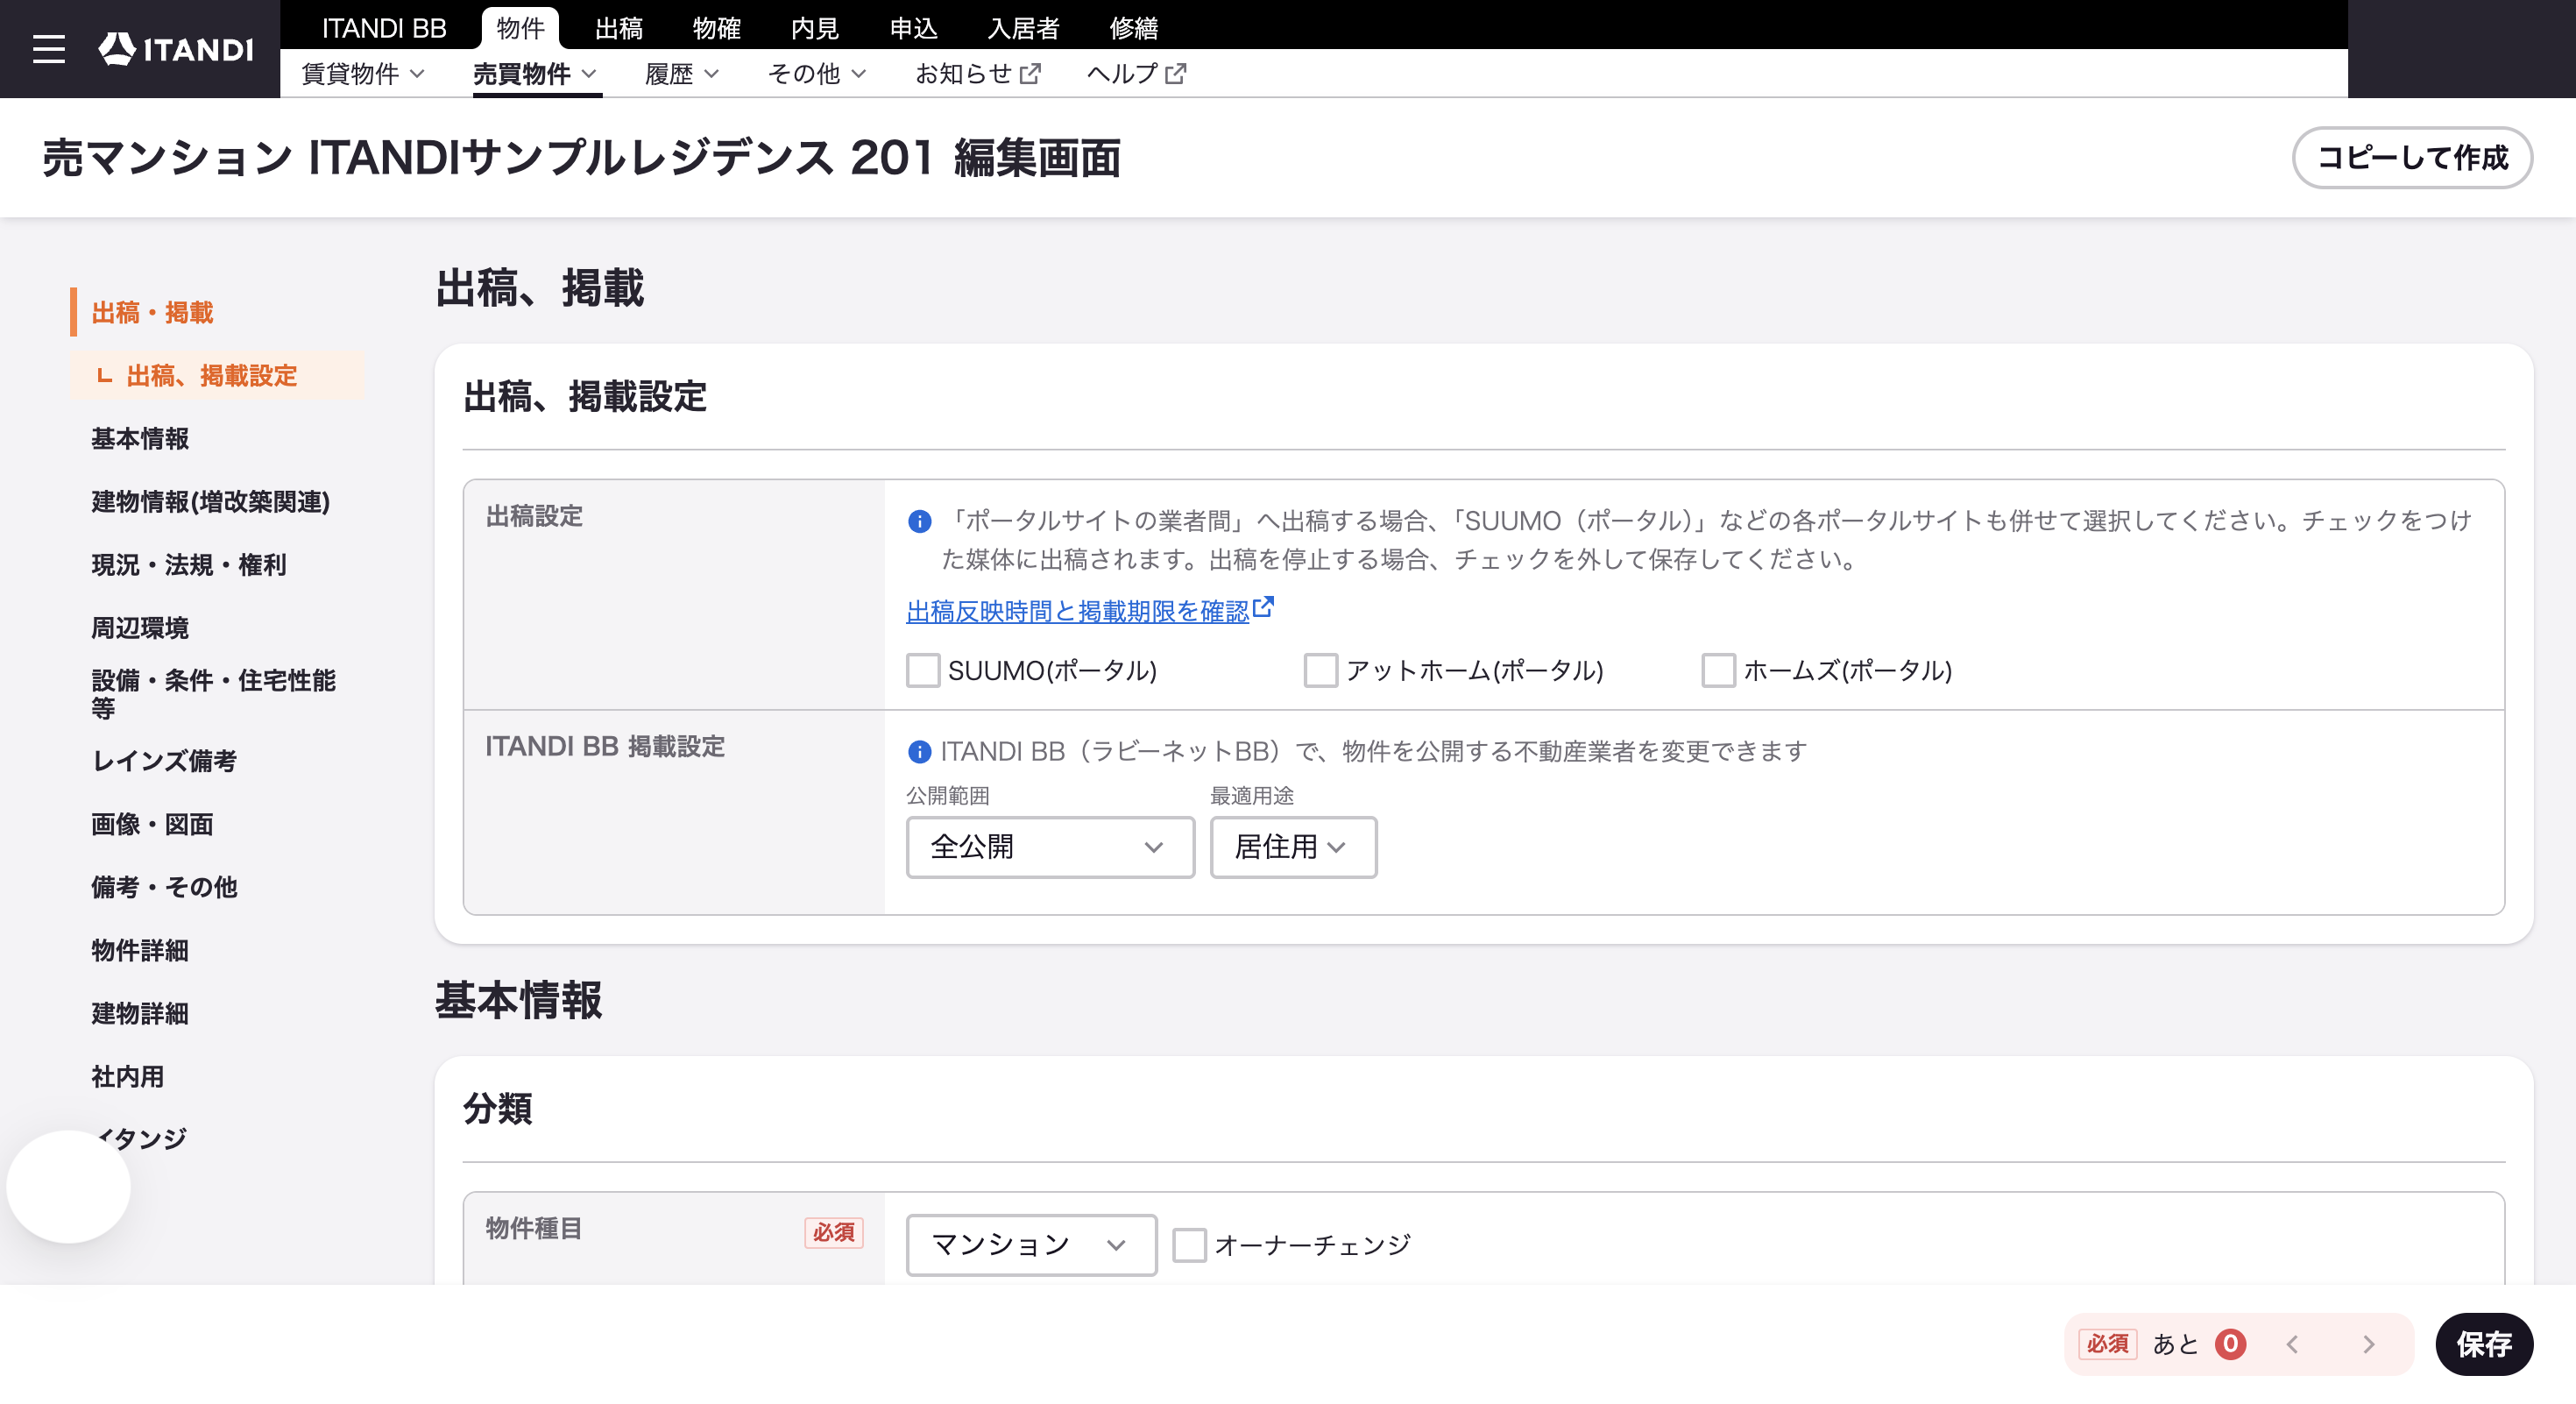
Task: Click the info icon in ITANDI BB 掲載設定
Action: coord(919,751)
